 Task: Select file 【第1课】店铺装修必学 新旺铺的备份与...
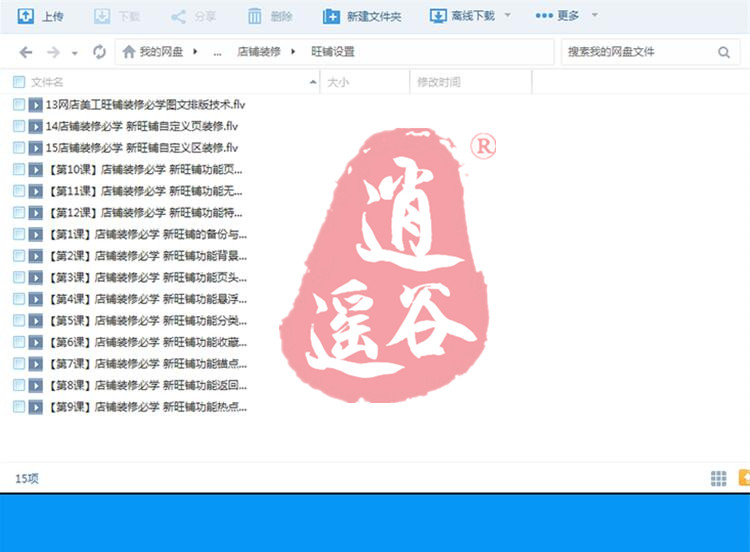point(147,234)
